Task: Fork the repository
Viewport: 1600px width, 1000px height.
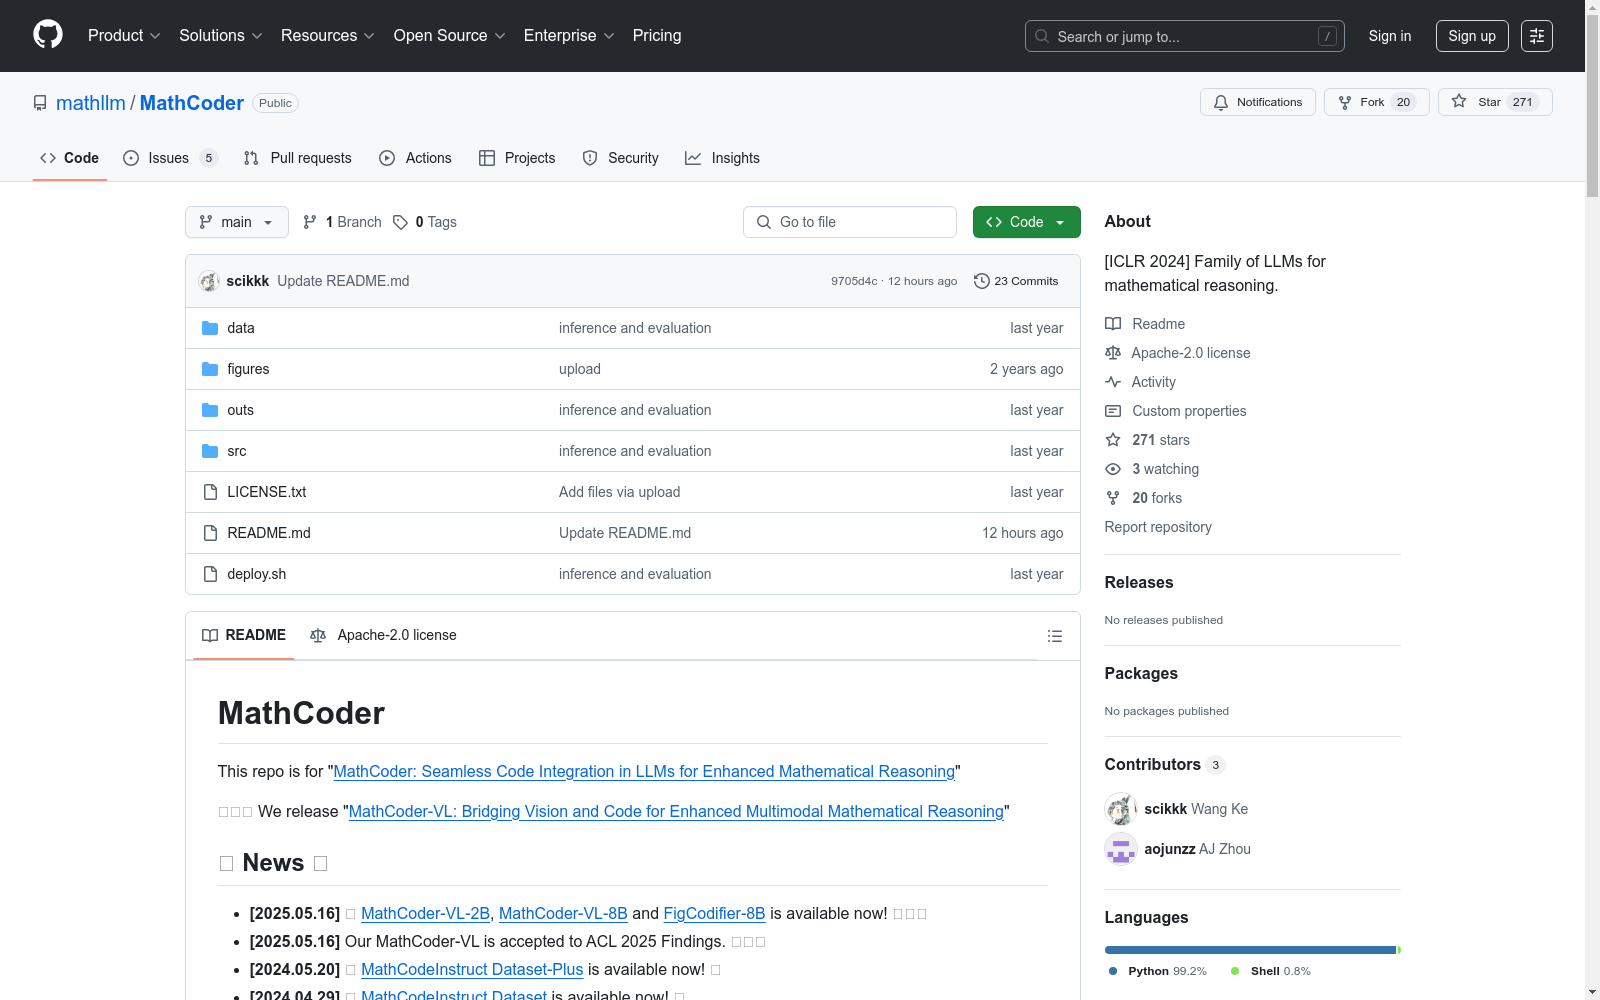Action: pos(1376,102)
